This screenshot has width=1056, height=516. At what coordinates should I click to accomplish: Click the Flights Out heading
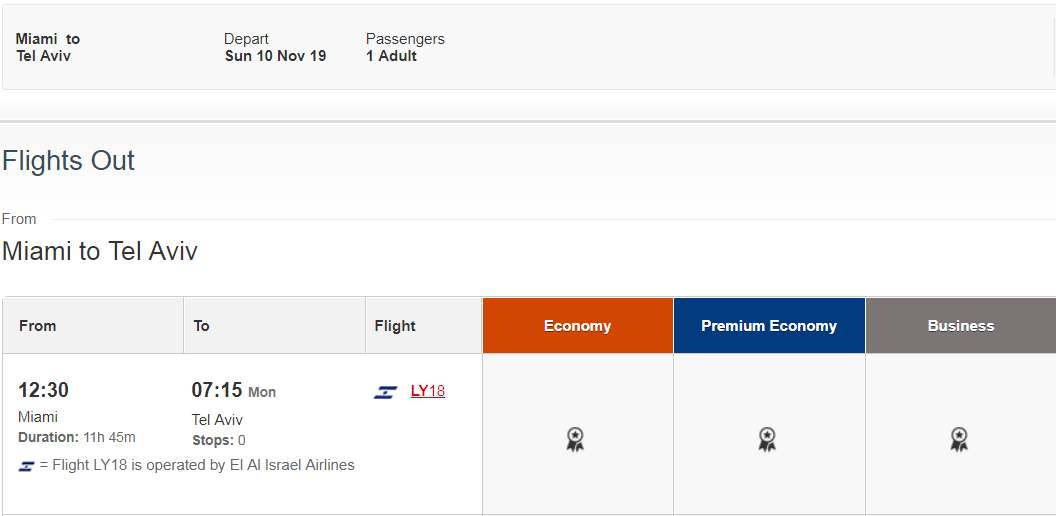[x=69, y=160]
